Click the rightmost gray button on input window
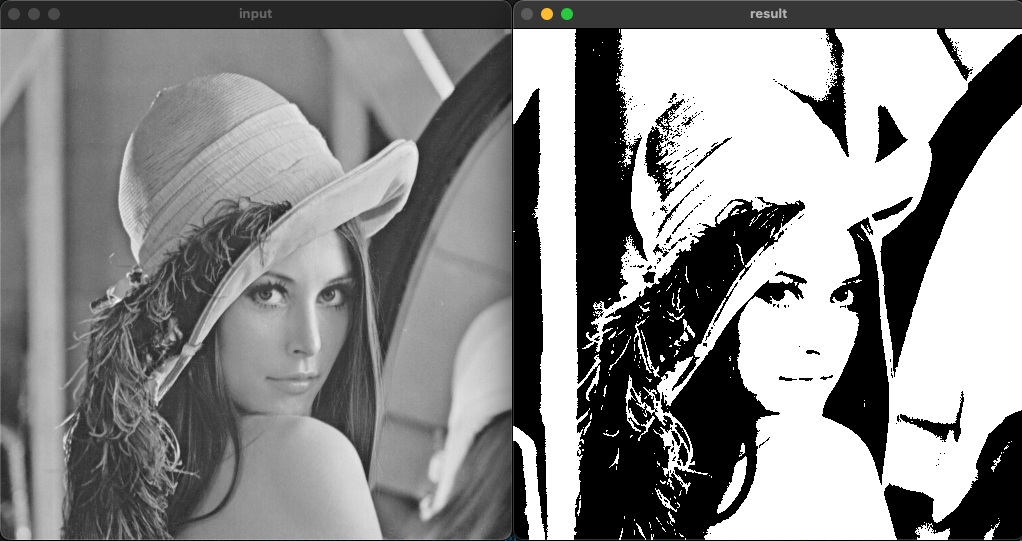1022x541 pixels. coord(54,14)
